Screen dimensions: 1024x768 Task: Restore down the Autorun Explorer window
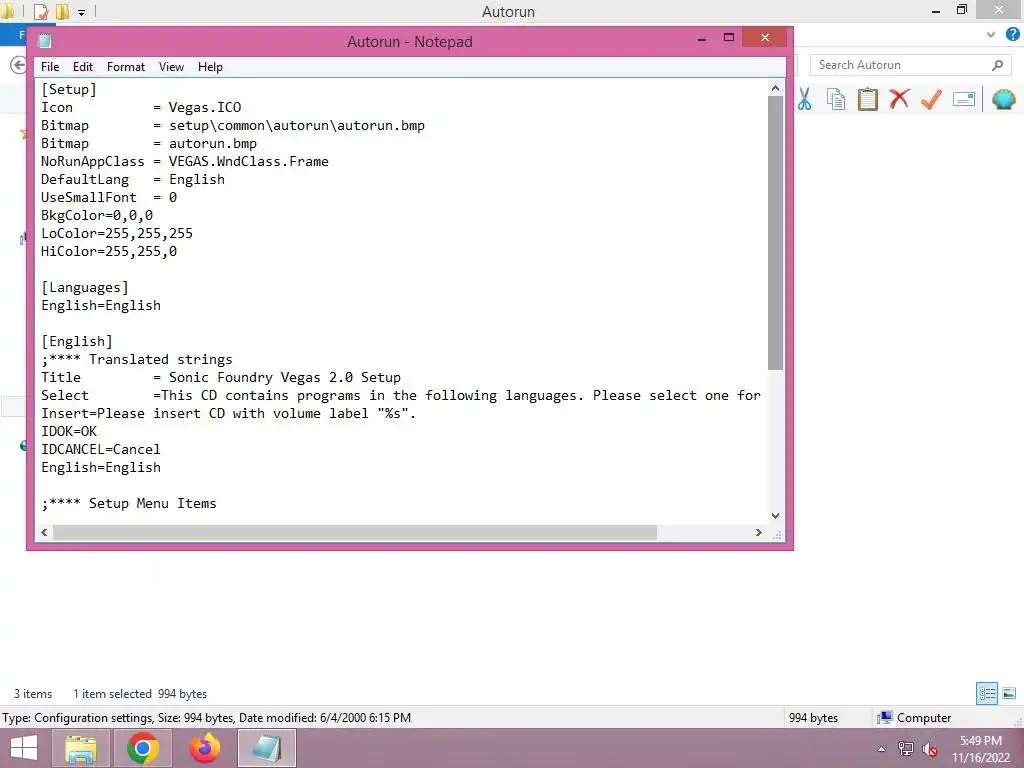pos(962,10)
